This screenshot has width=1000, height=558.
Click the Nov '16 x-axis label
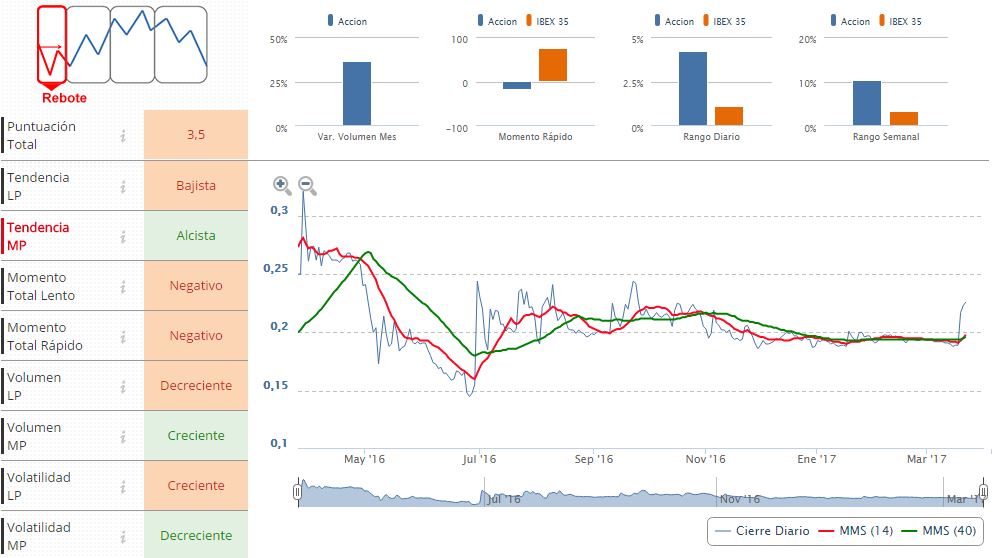[705, 459]
